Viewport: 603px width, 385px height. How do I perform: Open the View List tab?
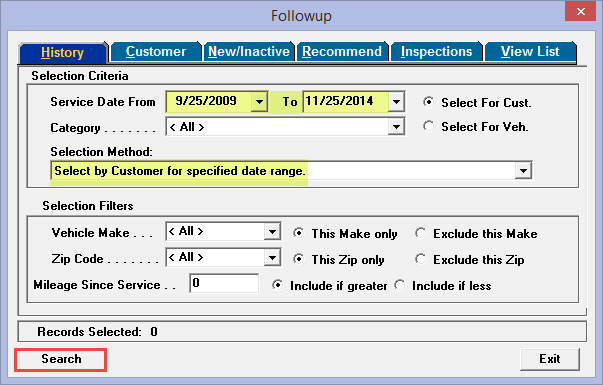(530, 52)
